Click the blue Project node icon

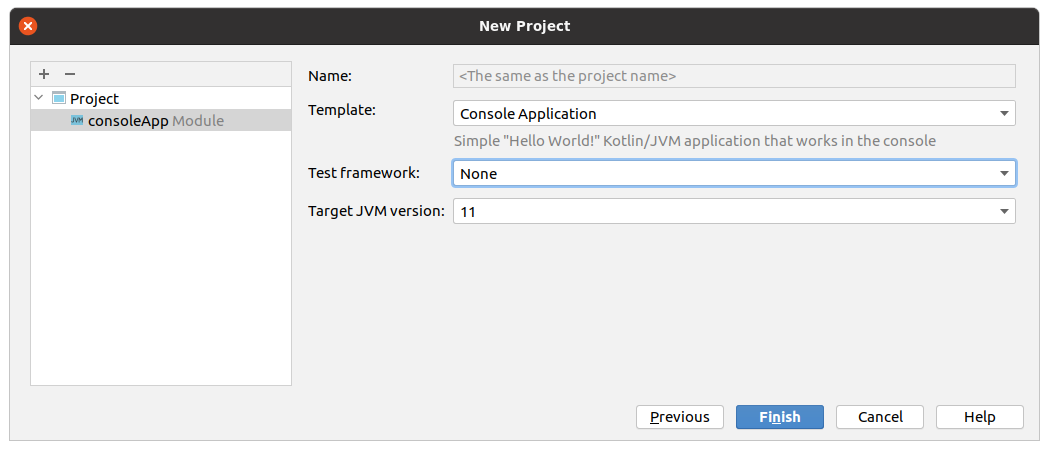pyautogui.click(x=59, y=98)
